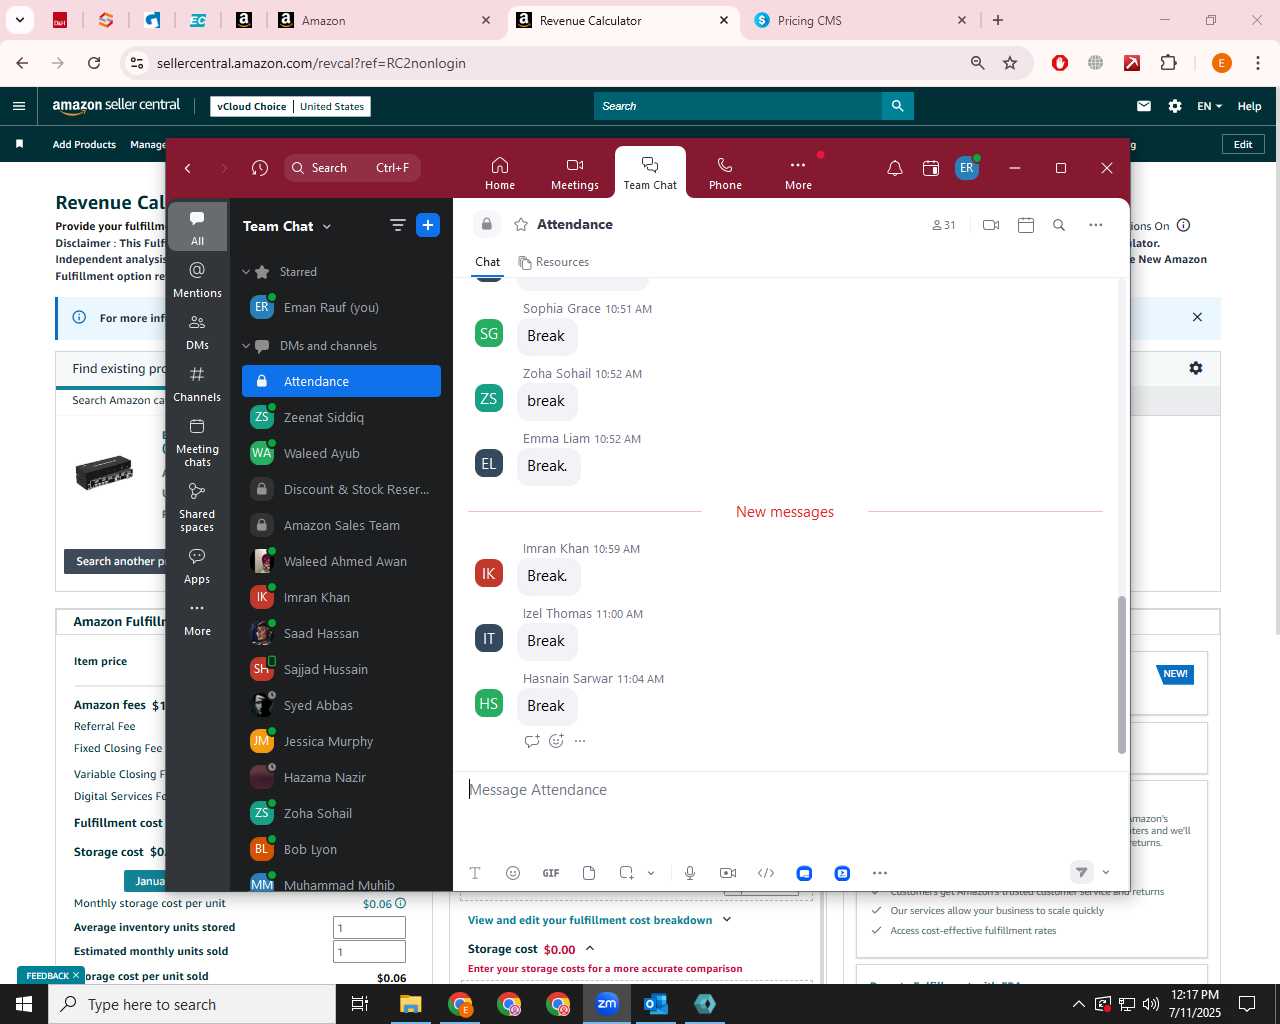Open GIF picker in message composer
The height and width of the screenshot is (1024, 1280).
551,873
